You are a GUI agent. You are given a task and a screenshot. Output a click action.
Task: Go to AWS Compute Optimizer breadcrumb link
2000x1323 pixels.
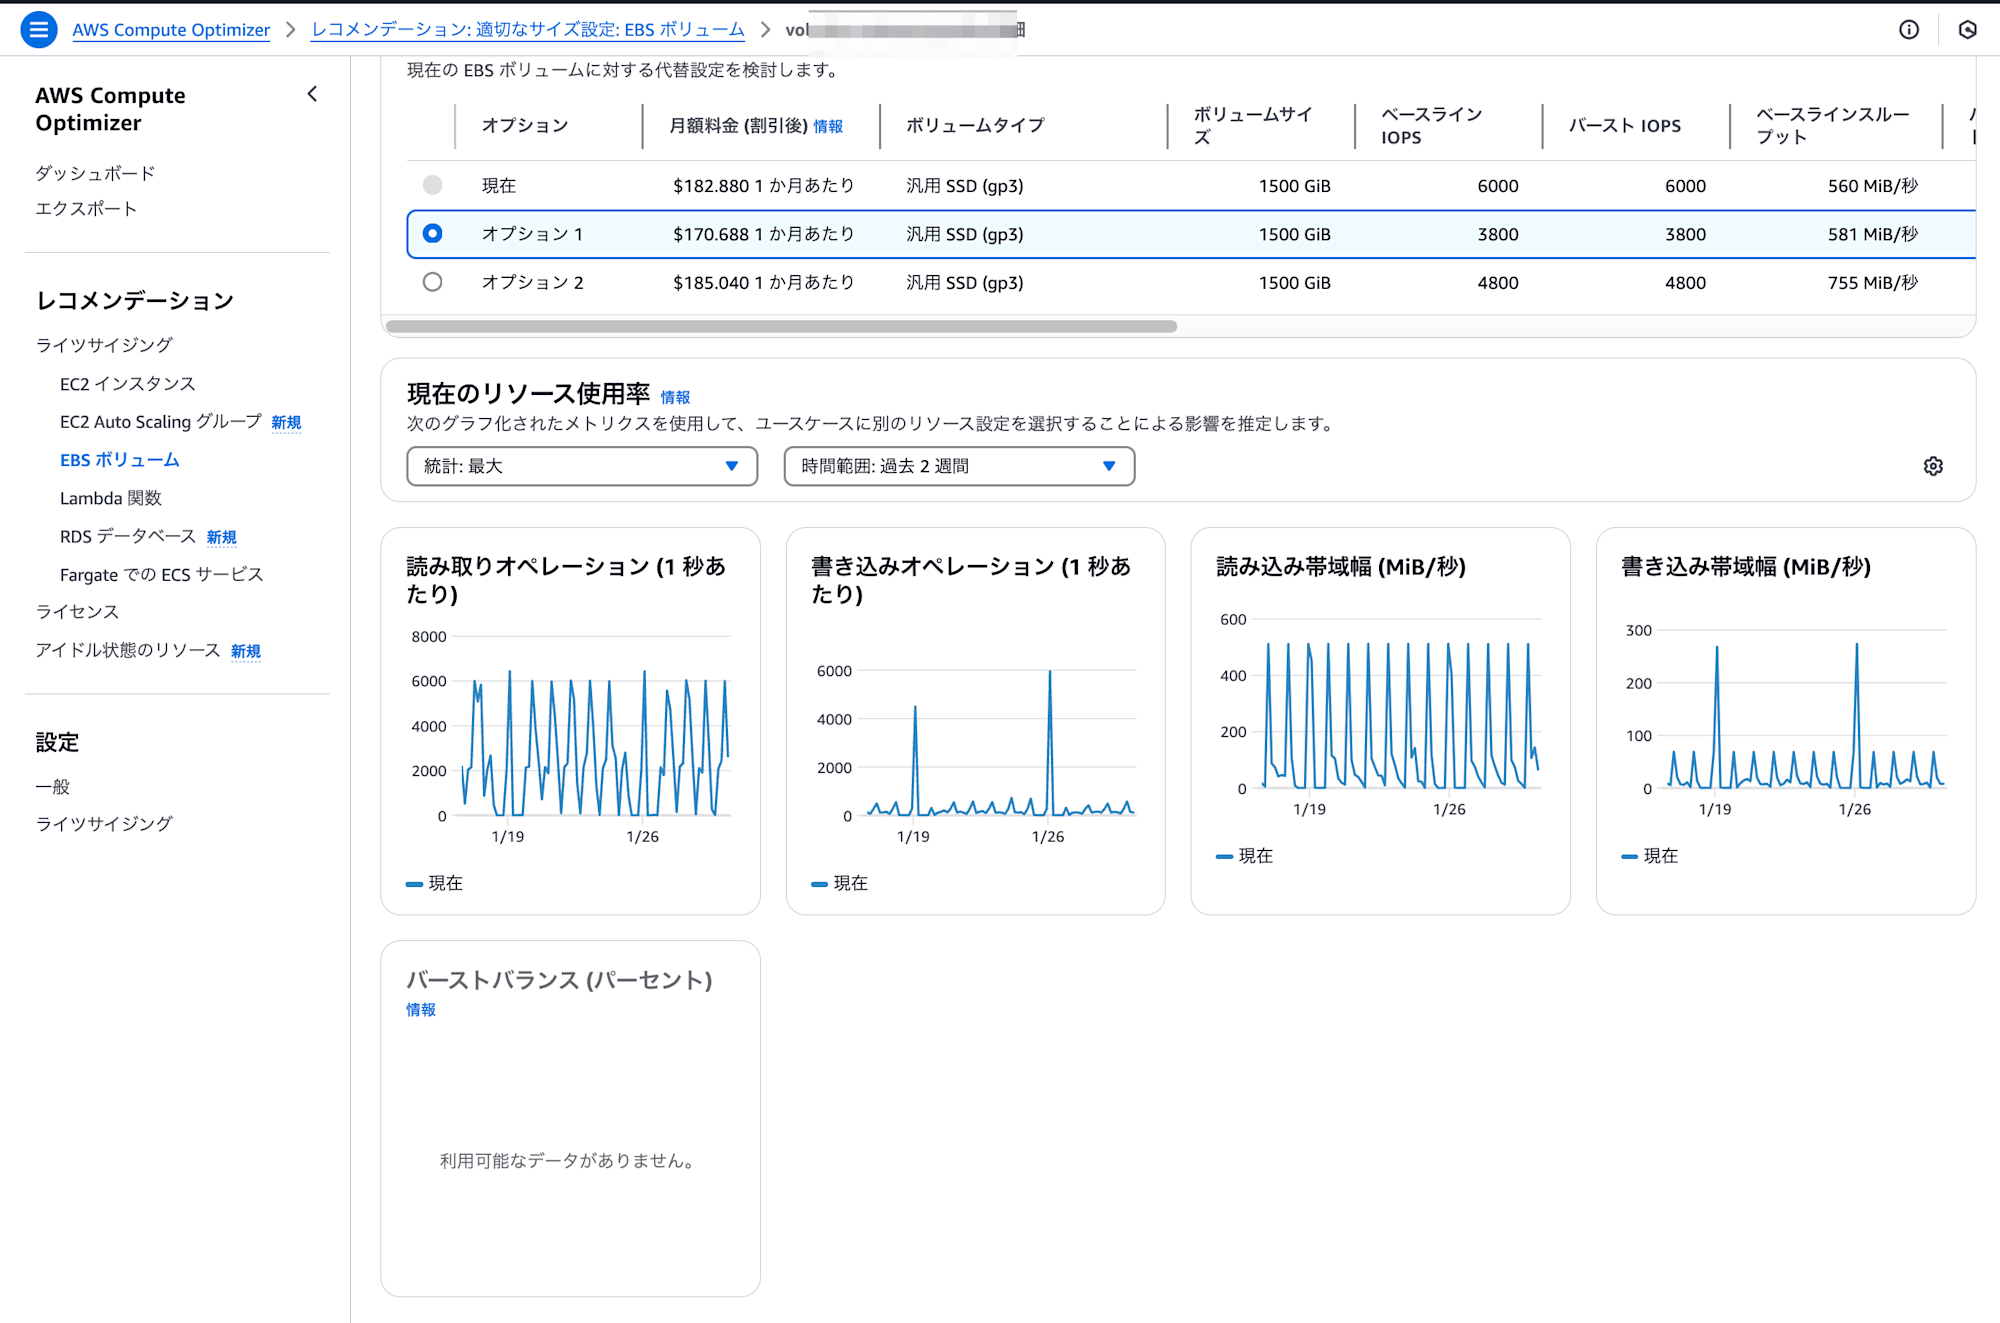click(x=171, y=29)
